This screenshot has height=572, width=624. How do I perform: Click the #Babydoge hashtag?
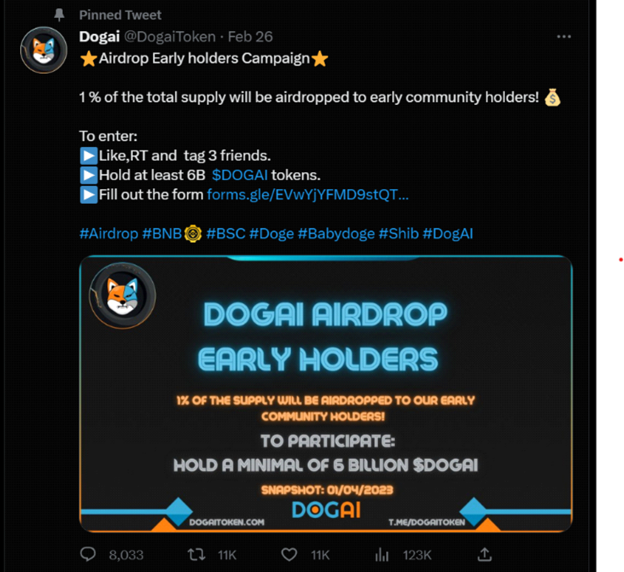tap(336, 233)
